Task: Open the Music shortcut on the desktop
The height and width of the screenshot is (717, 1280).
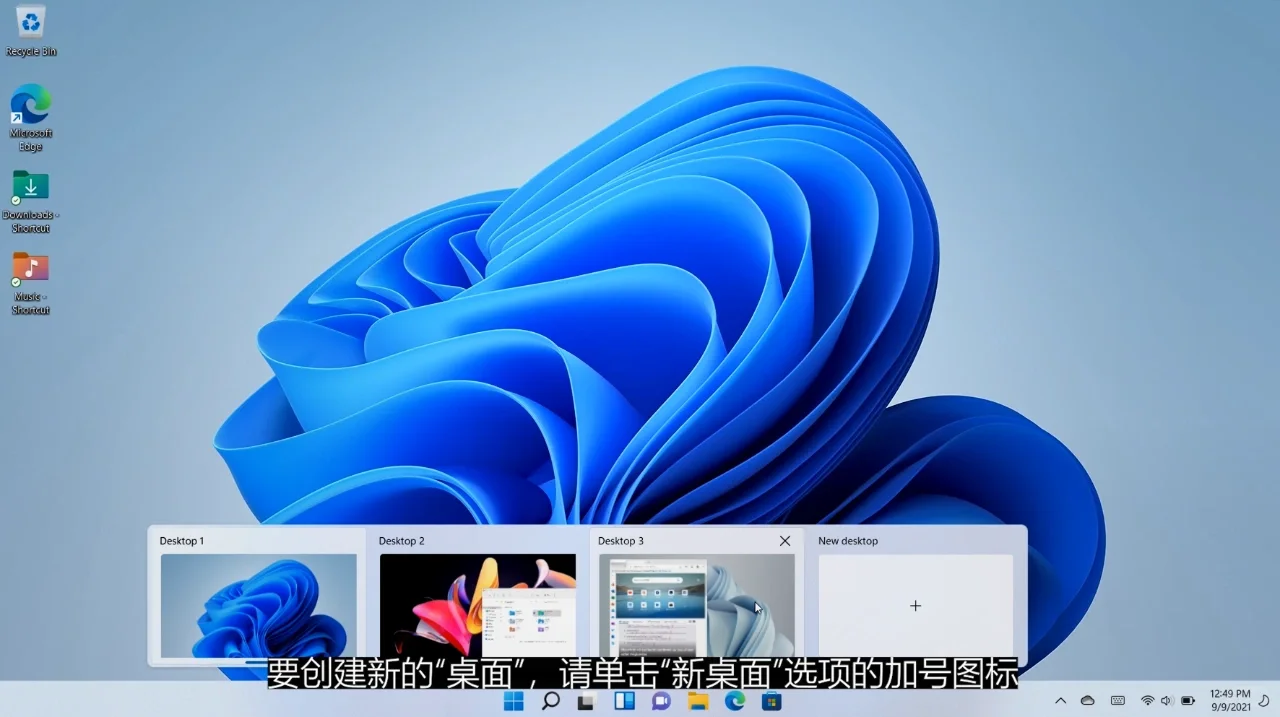Action: coord(29,270)
